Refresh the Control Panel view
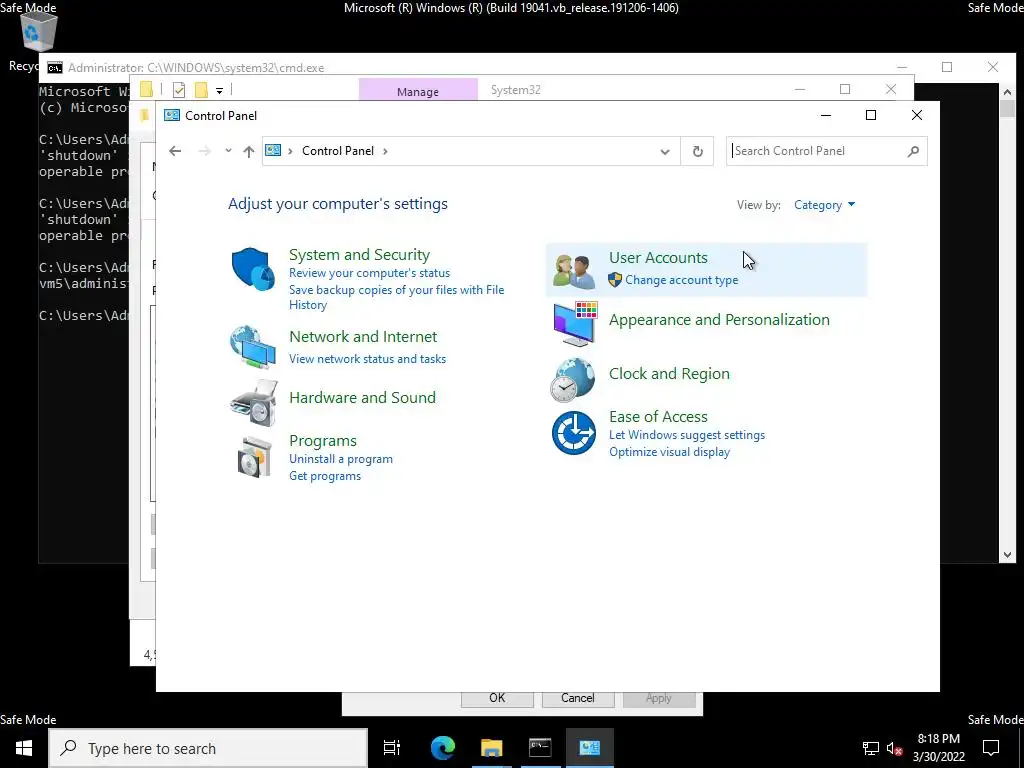The image size is (1024, 768). (x=697, y=151)
